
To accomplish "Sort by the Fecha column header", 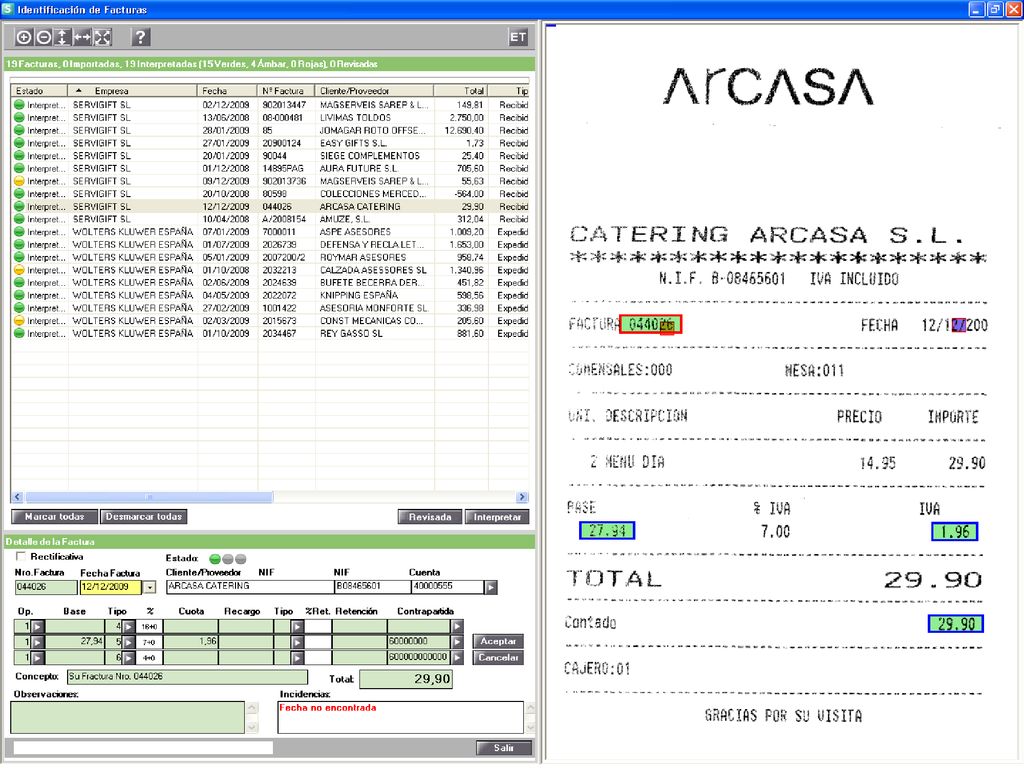I will coord(227,91).
